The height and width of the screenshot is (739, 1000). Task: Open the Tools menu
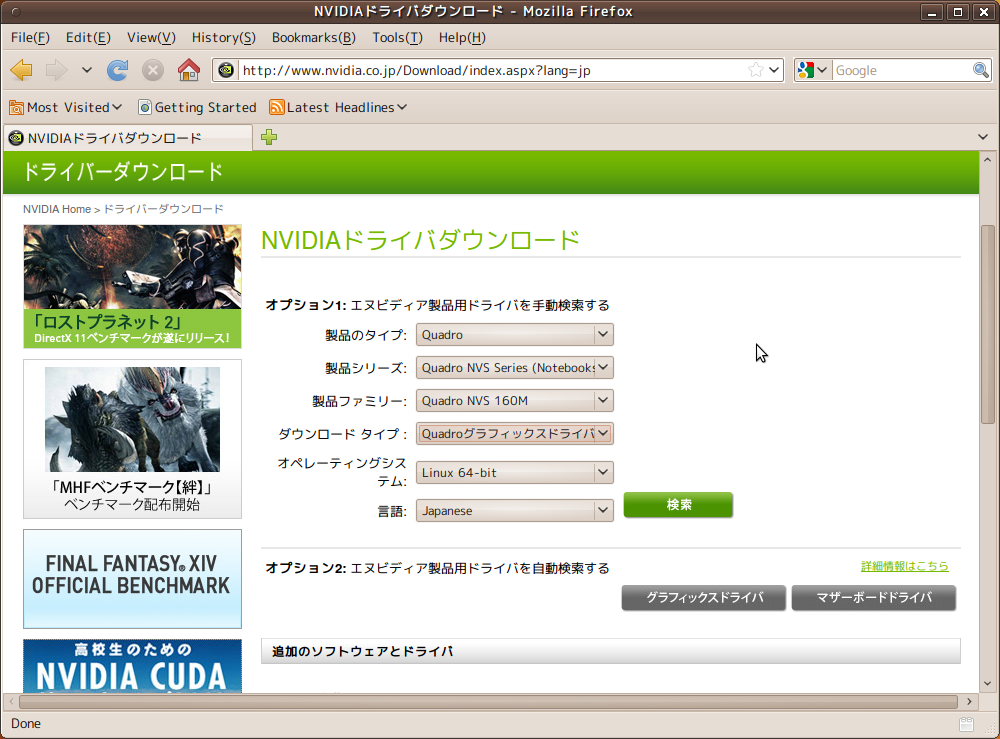pos(397,37)
